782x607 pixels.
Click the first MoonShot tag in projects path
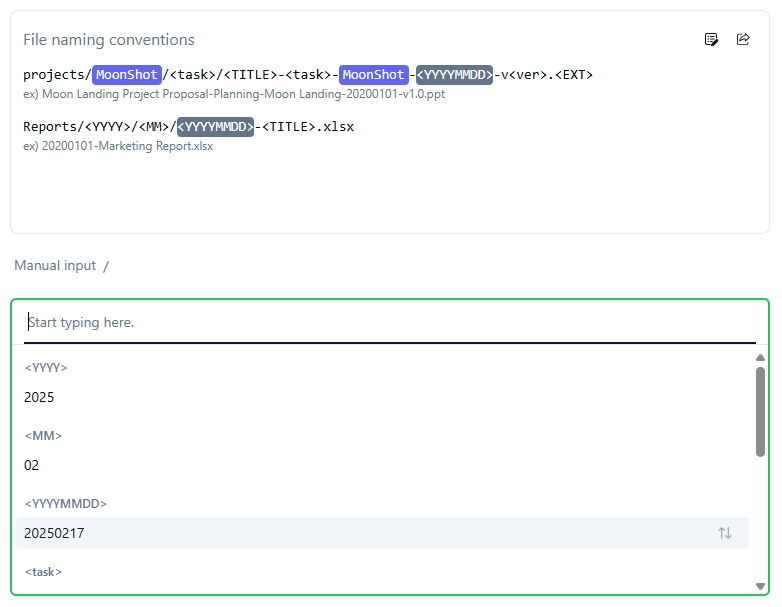(127, 75)
